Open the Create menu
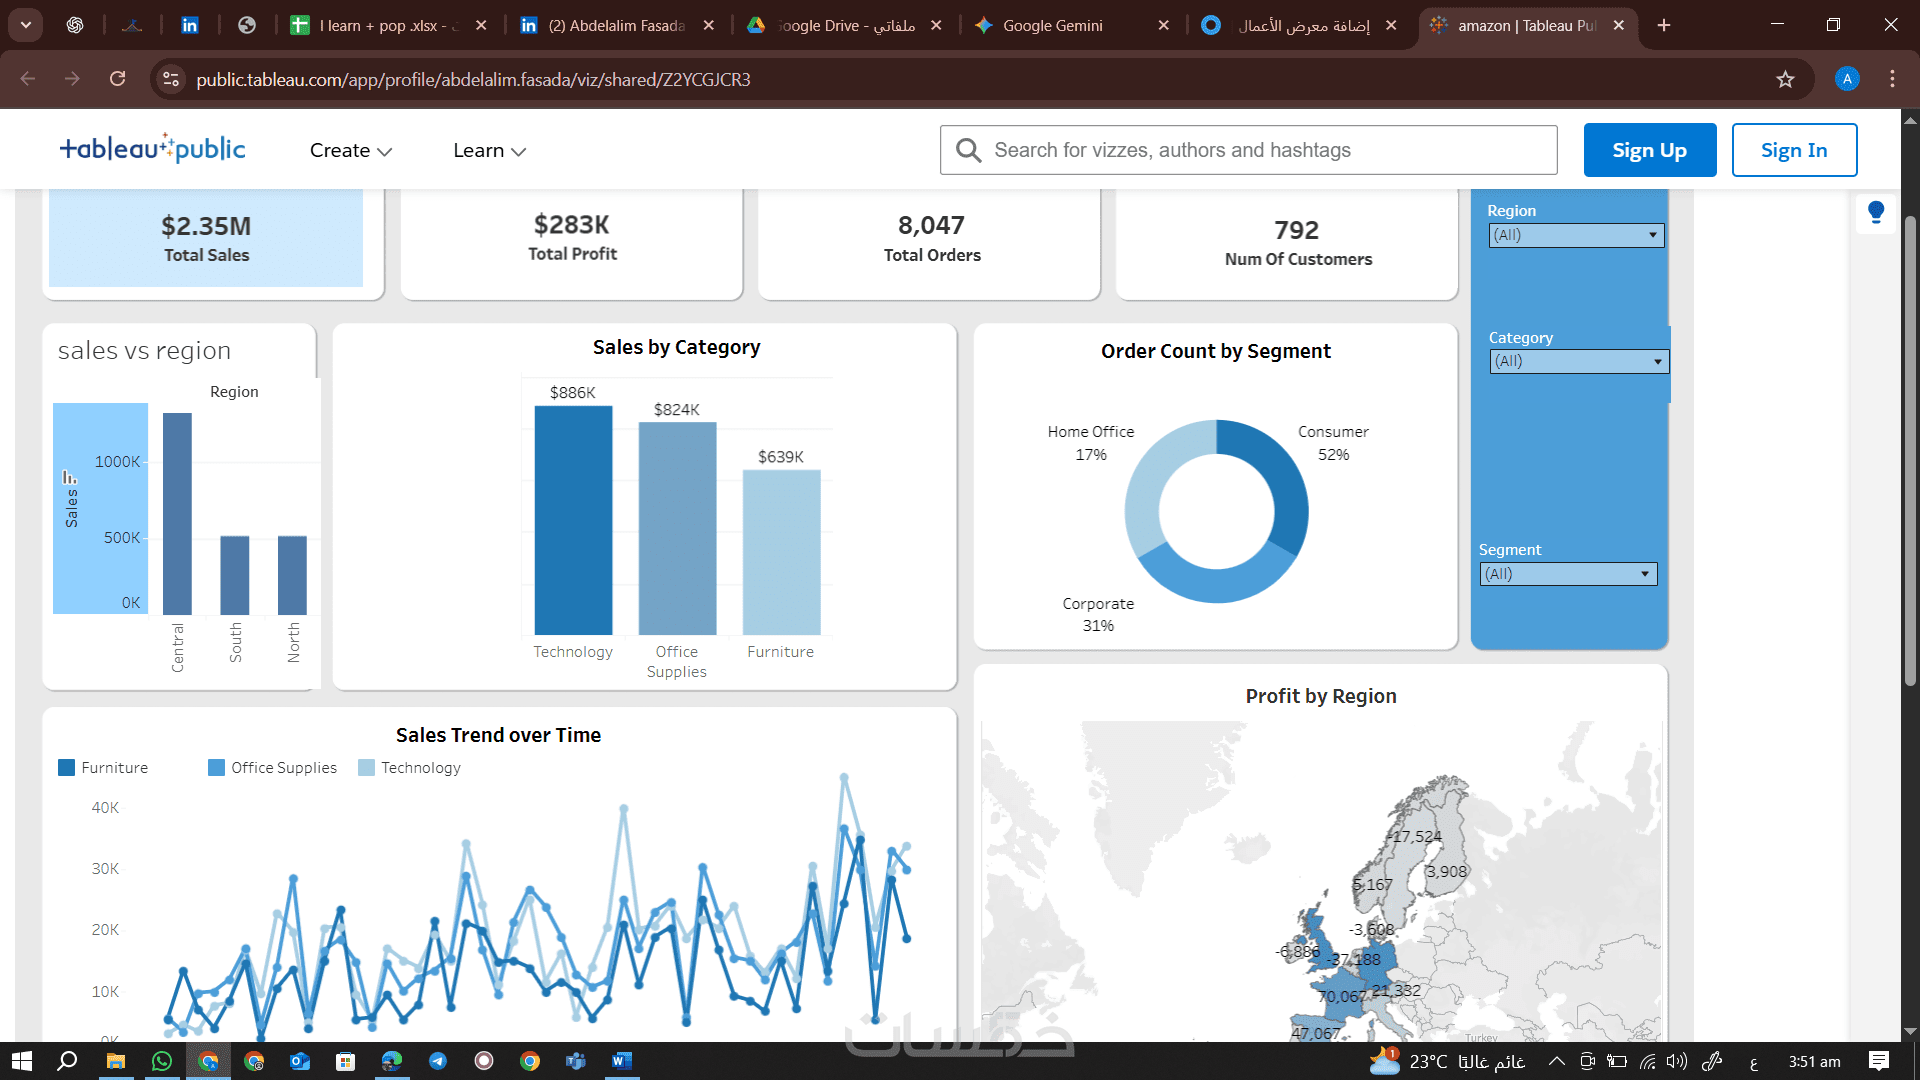 pos(350,150)
